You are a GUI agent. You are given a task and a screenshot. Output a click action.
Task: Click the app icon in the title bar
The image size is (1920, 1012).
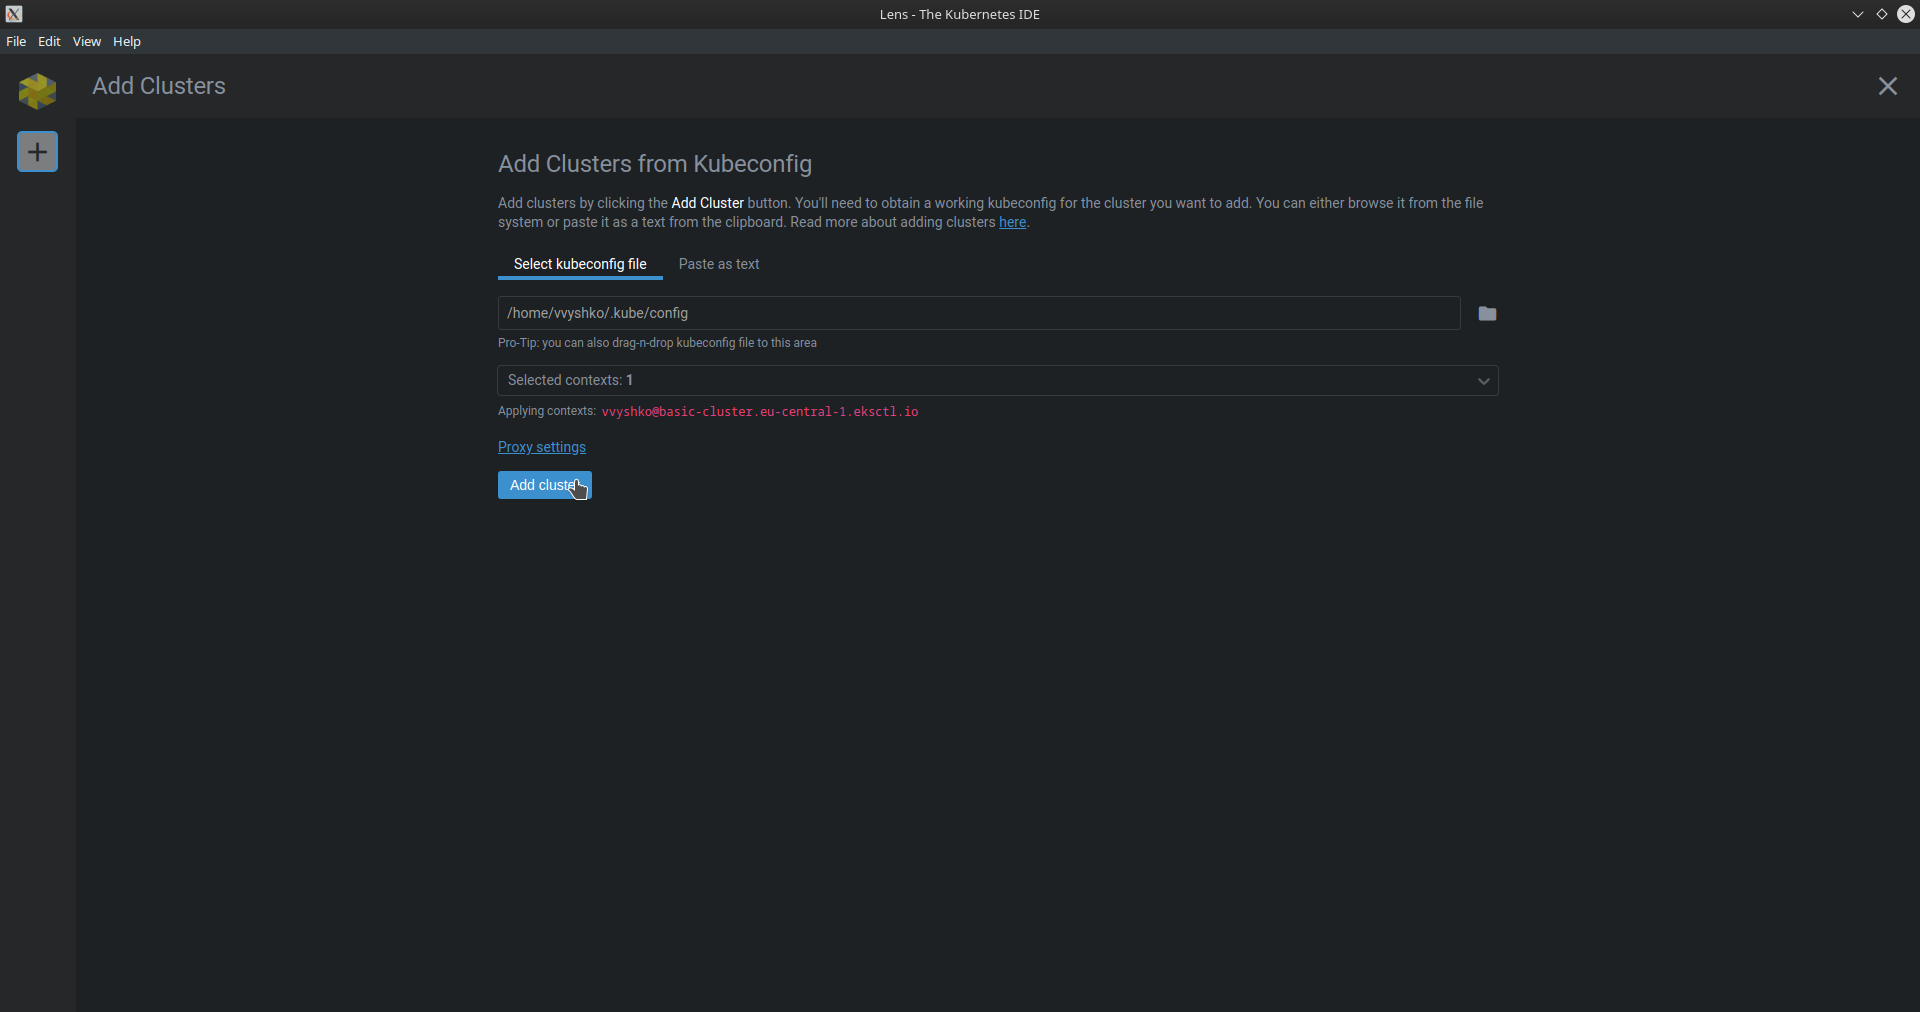click(14, 14)
